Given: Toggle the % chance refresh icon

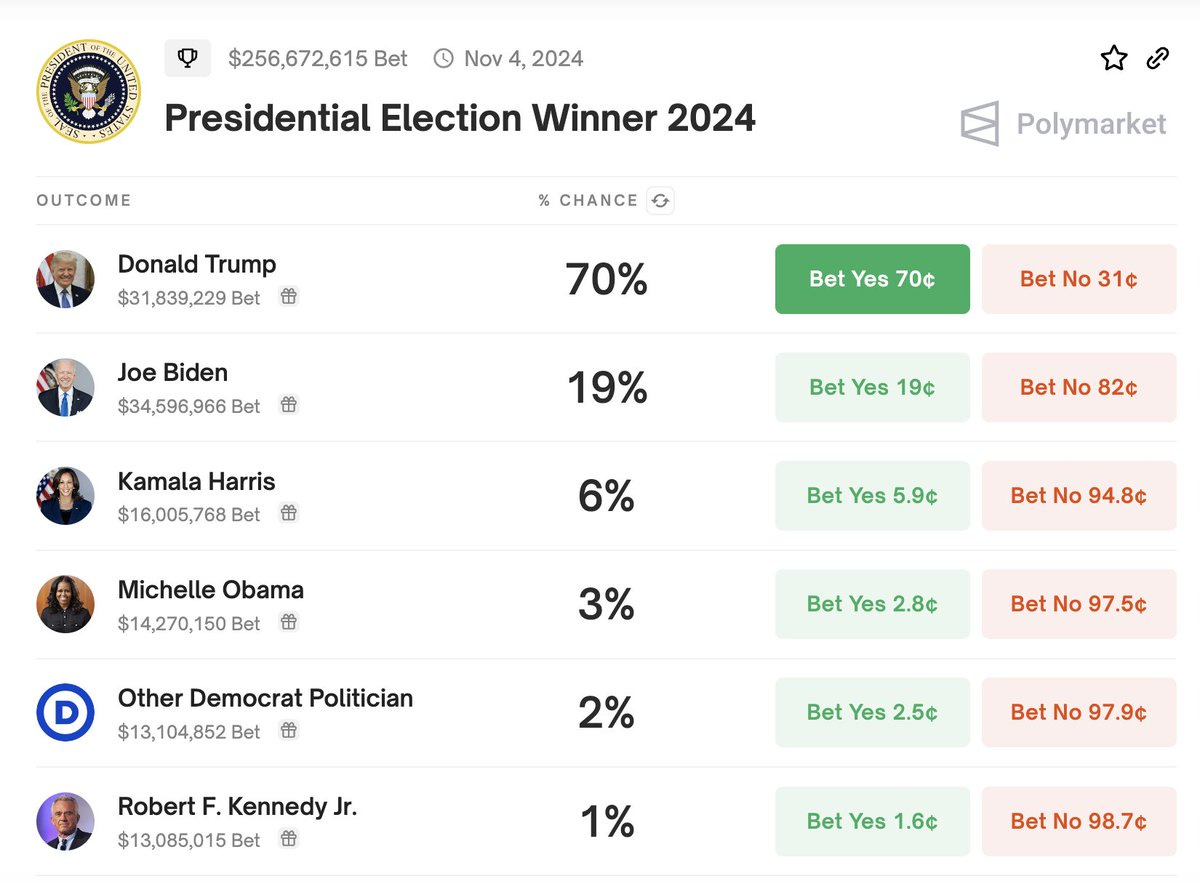Looking at the screenshot, I should [x=660, y=201].
